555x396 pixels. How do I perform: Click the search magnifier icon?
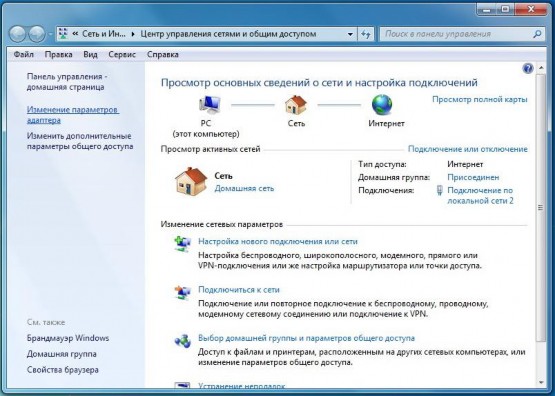pos(537,34)
